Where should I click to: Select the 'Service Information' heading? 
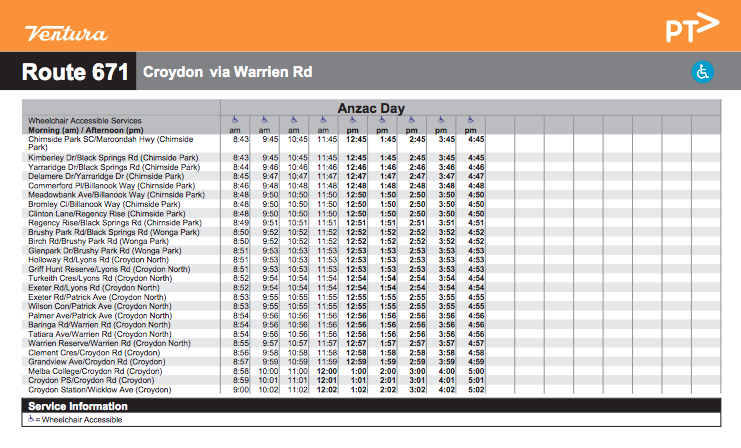pyautogui.click(x=78, y=406)
